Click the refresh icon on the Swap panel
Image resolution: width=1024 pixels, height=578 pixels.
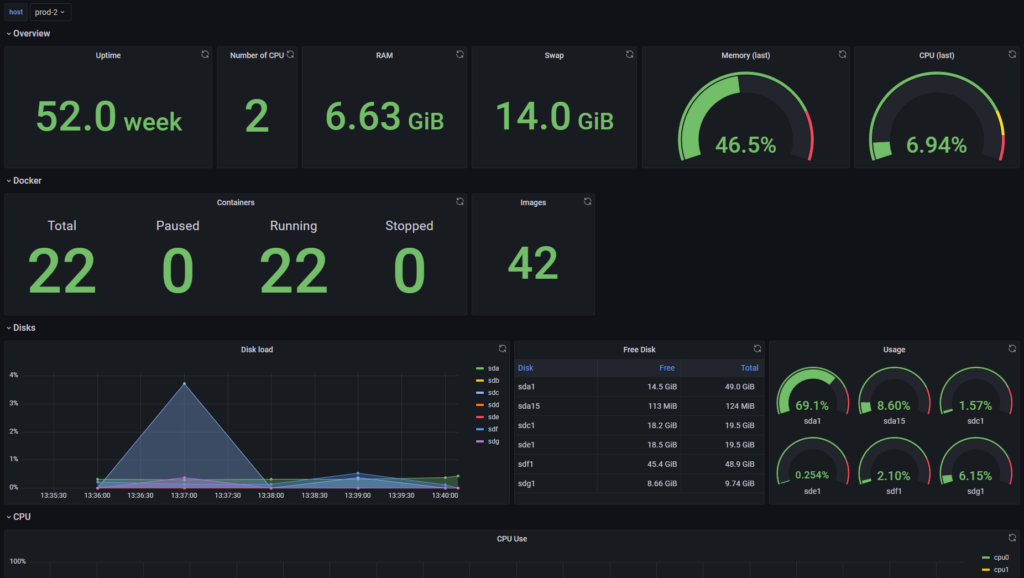(628, 55)
